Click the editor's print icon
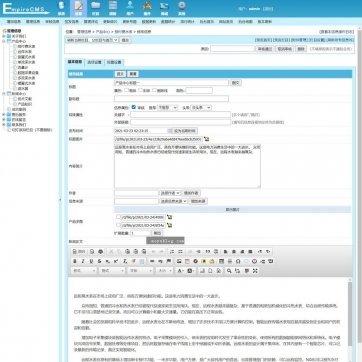 click(101, 252)
